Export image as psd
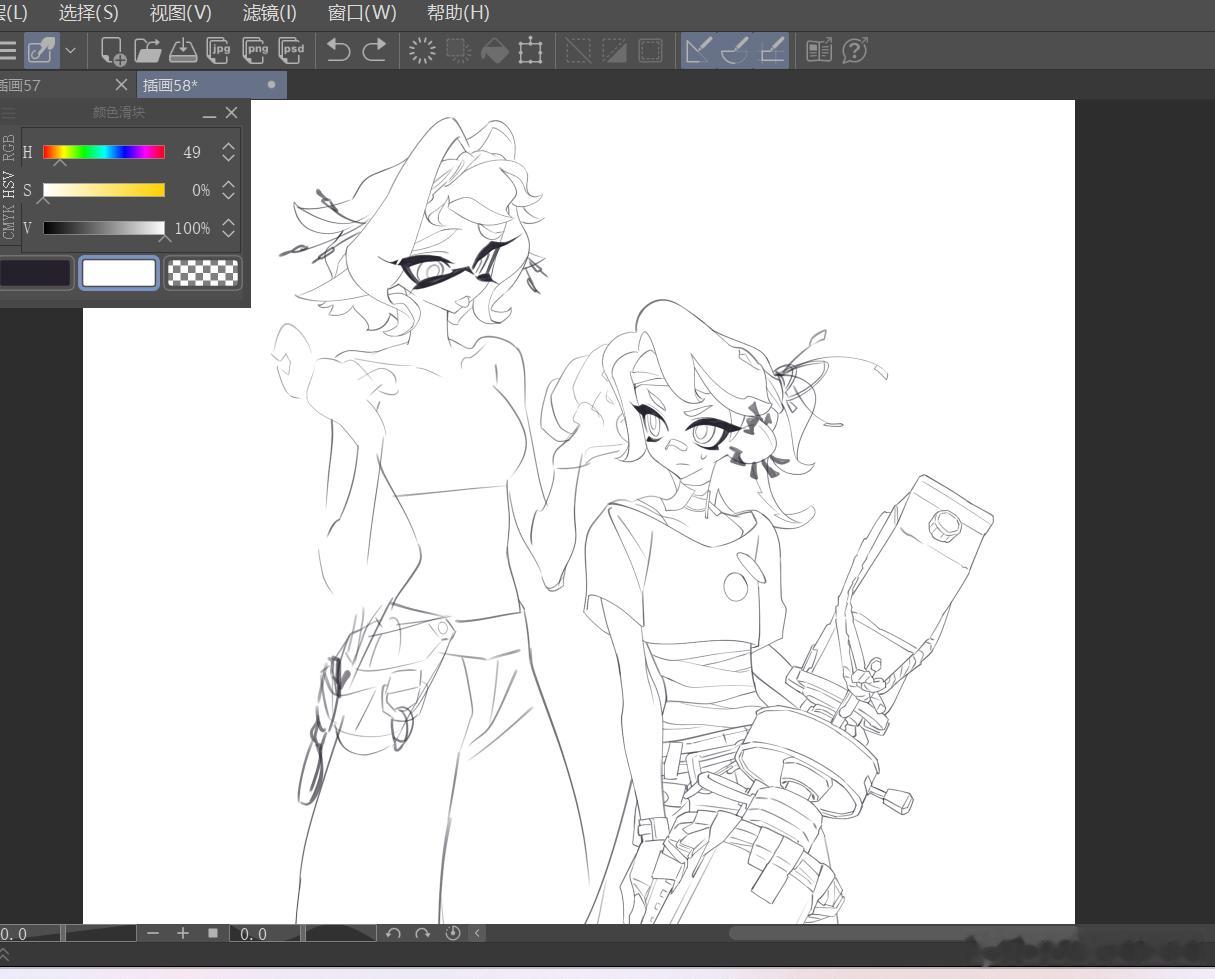Screen dimensions: 1215x979 [x=292, y=50]
